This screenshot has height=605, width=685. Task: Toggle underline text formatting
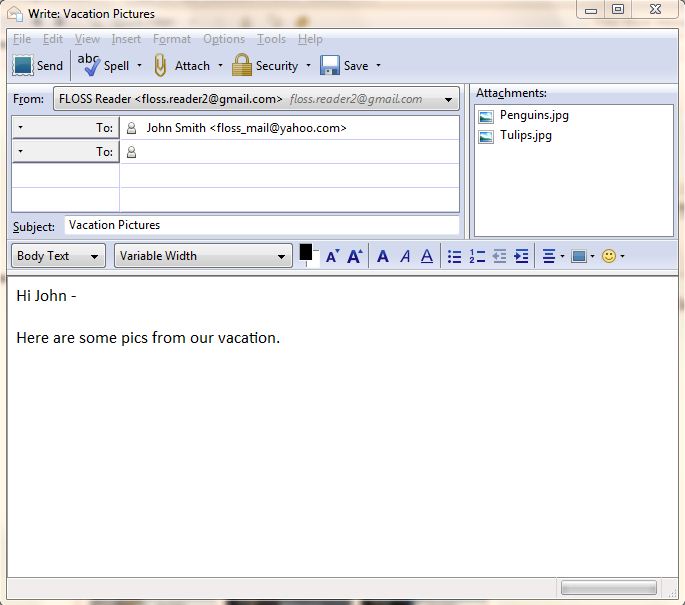coord(427,256)
